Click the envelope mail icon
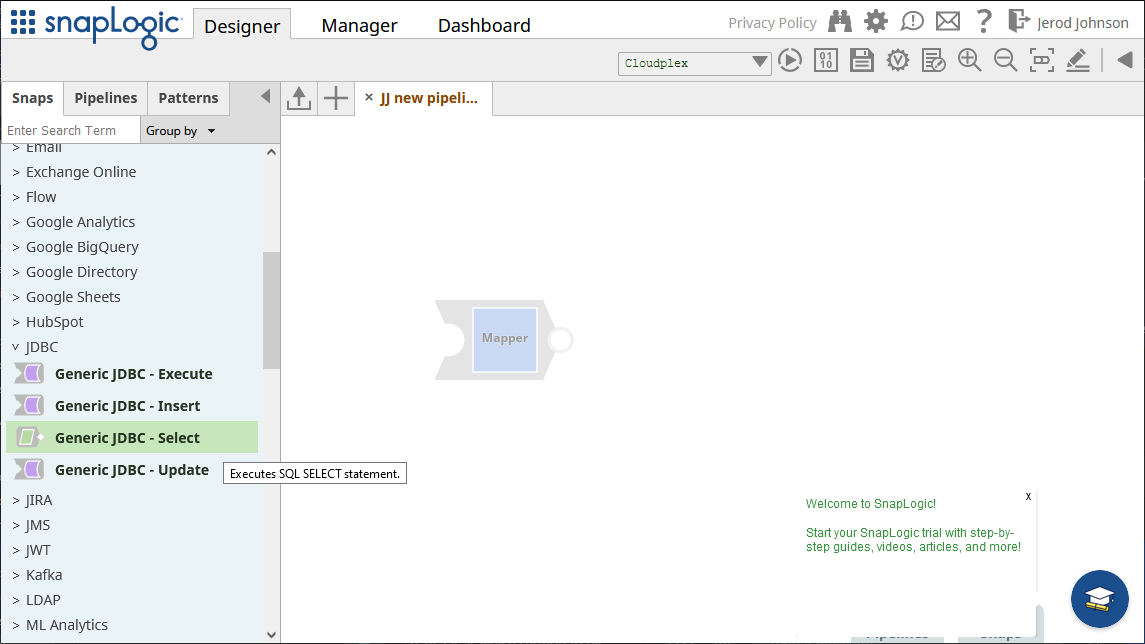Viewport: 1145px width, 644px height. pyautogui.click(x=947, y=22)
